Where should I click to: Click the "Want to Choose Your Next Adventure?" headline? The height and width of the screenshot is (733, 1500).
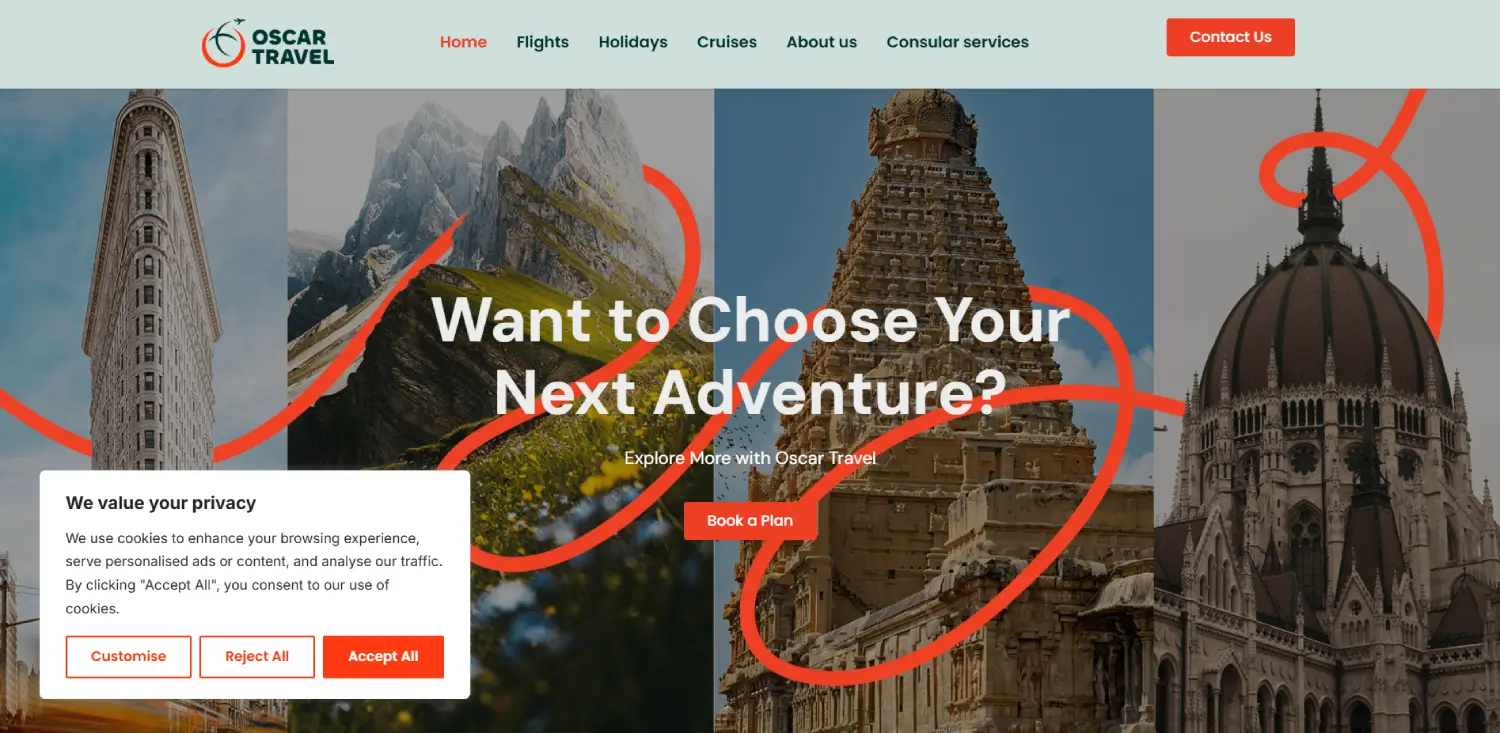click(x=751, y=355)
